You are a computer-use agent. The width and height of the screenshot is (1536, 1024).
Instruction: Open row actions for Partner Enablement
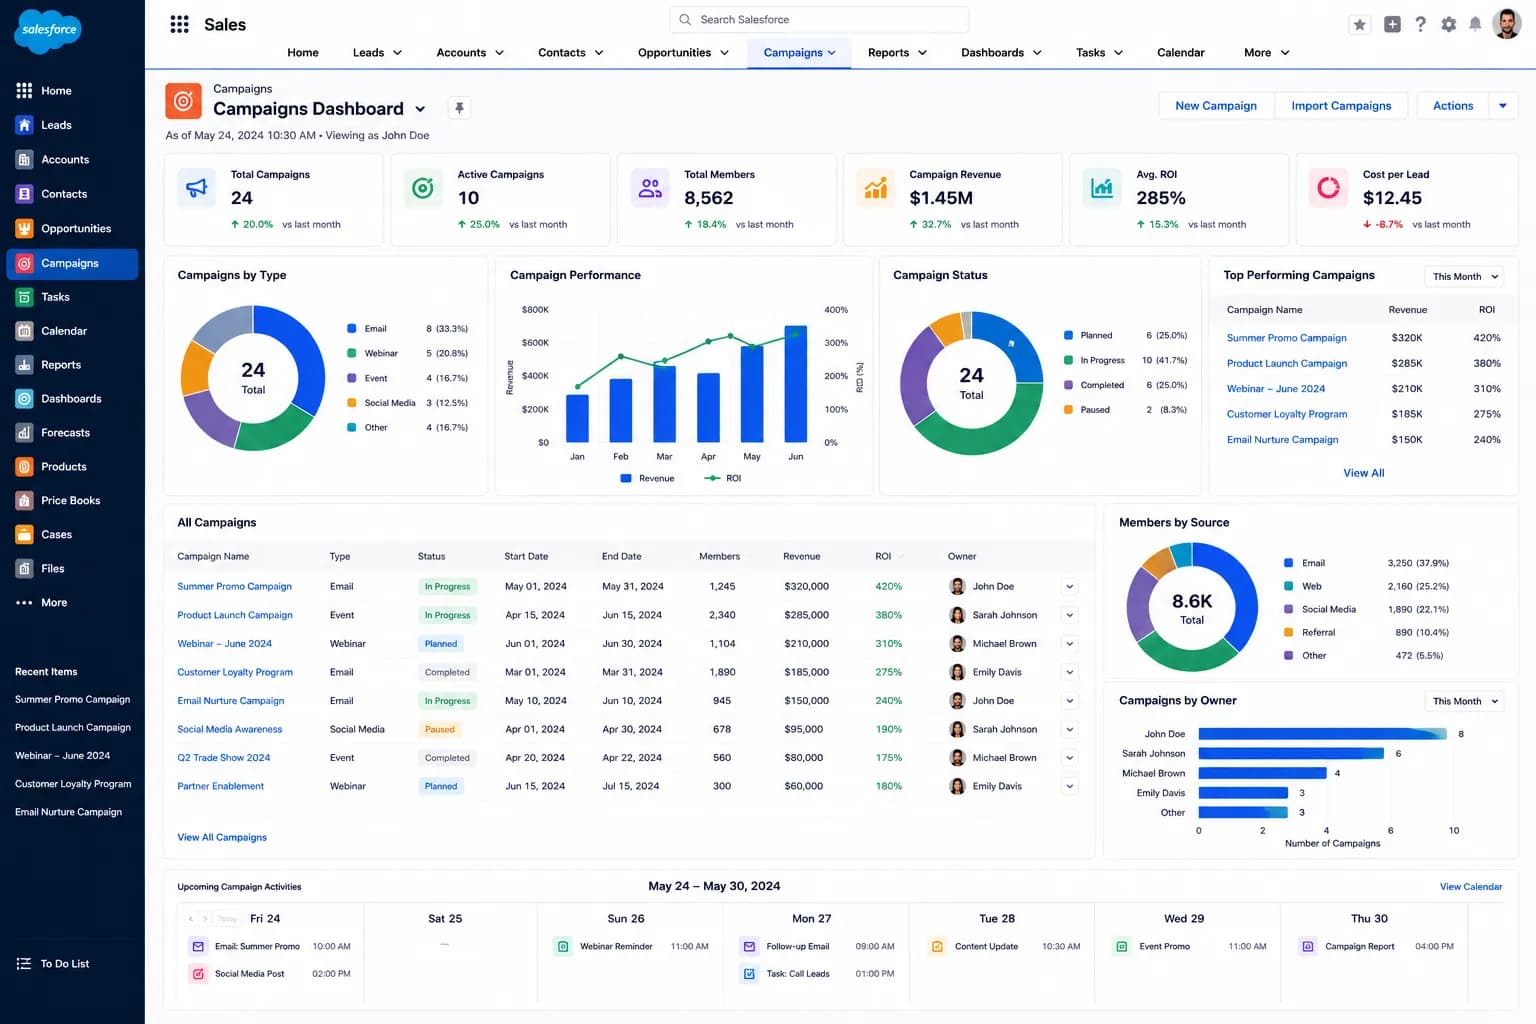(1070, 786)
